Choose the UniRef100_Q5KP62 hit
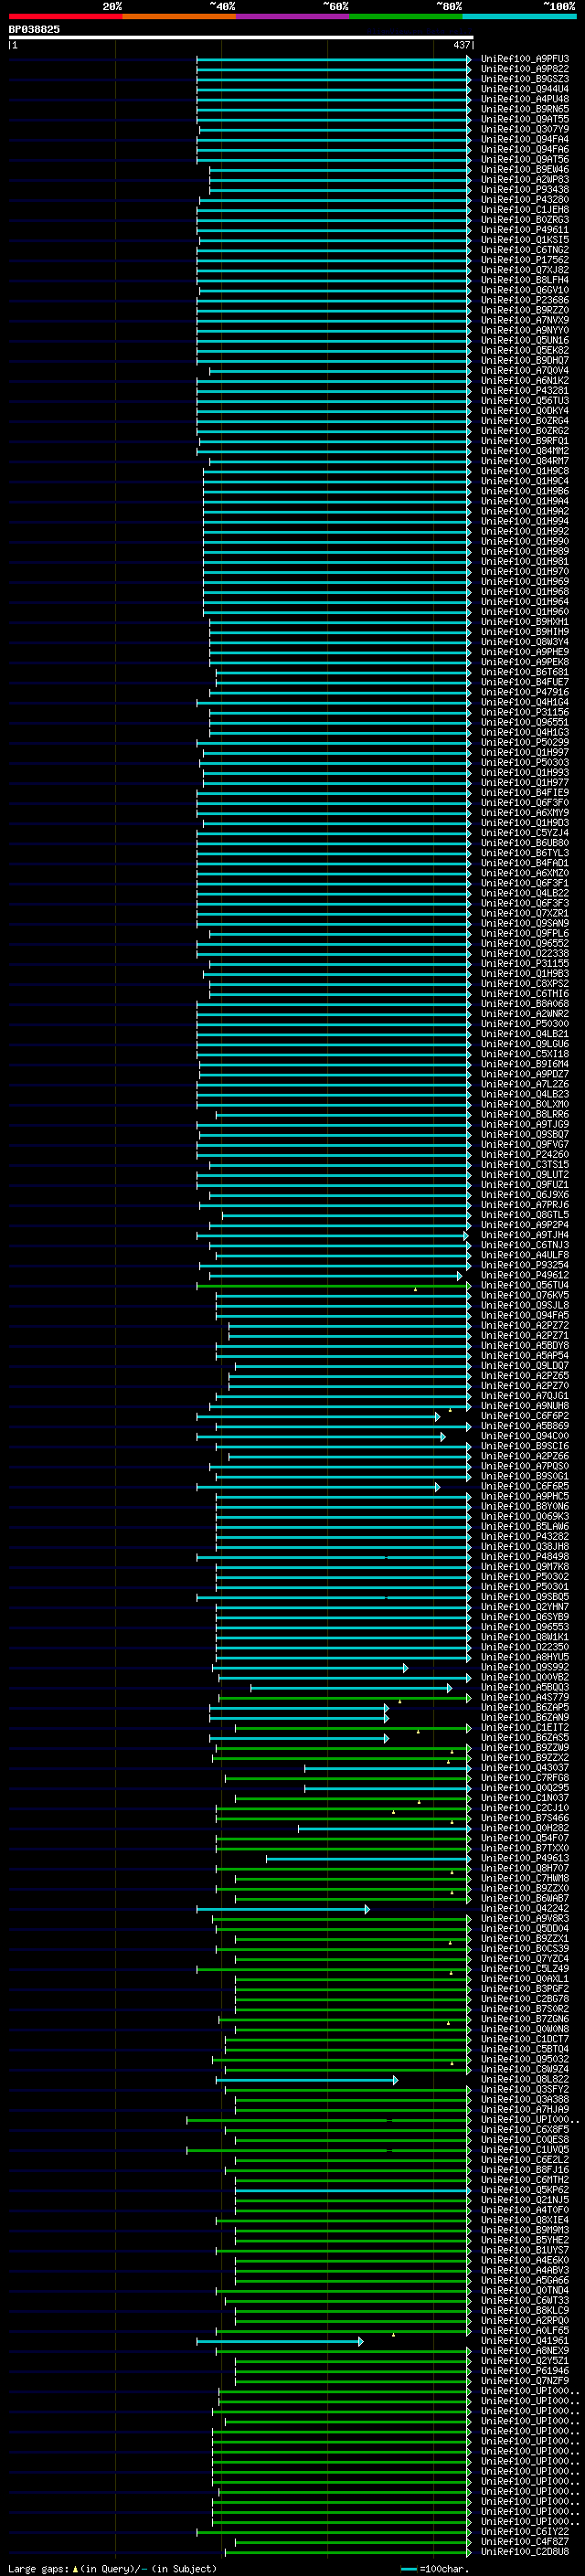The image size is (585, 2576). pyautogui.click(x=525, y=2190)
